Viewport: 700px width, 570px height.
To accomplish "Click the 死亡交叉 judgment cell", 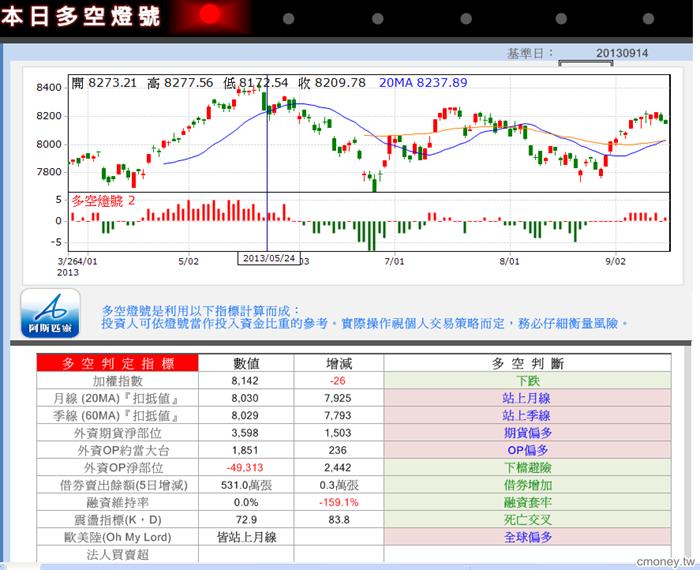I will 528,520.
